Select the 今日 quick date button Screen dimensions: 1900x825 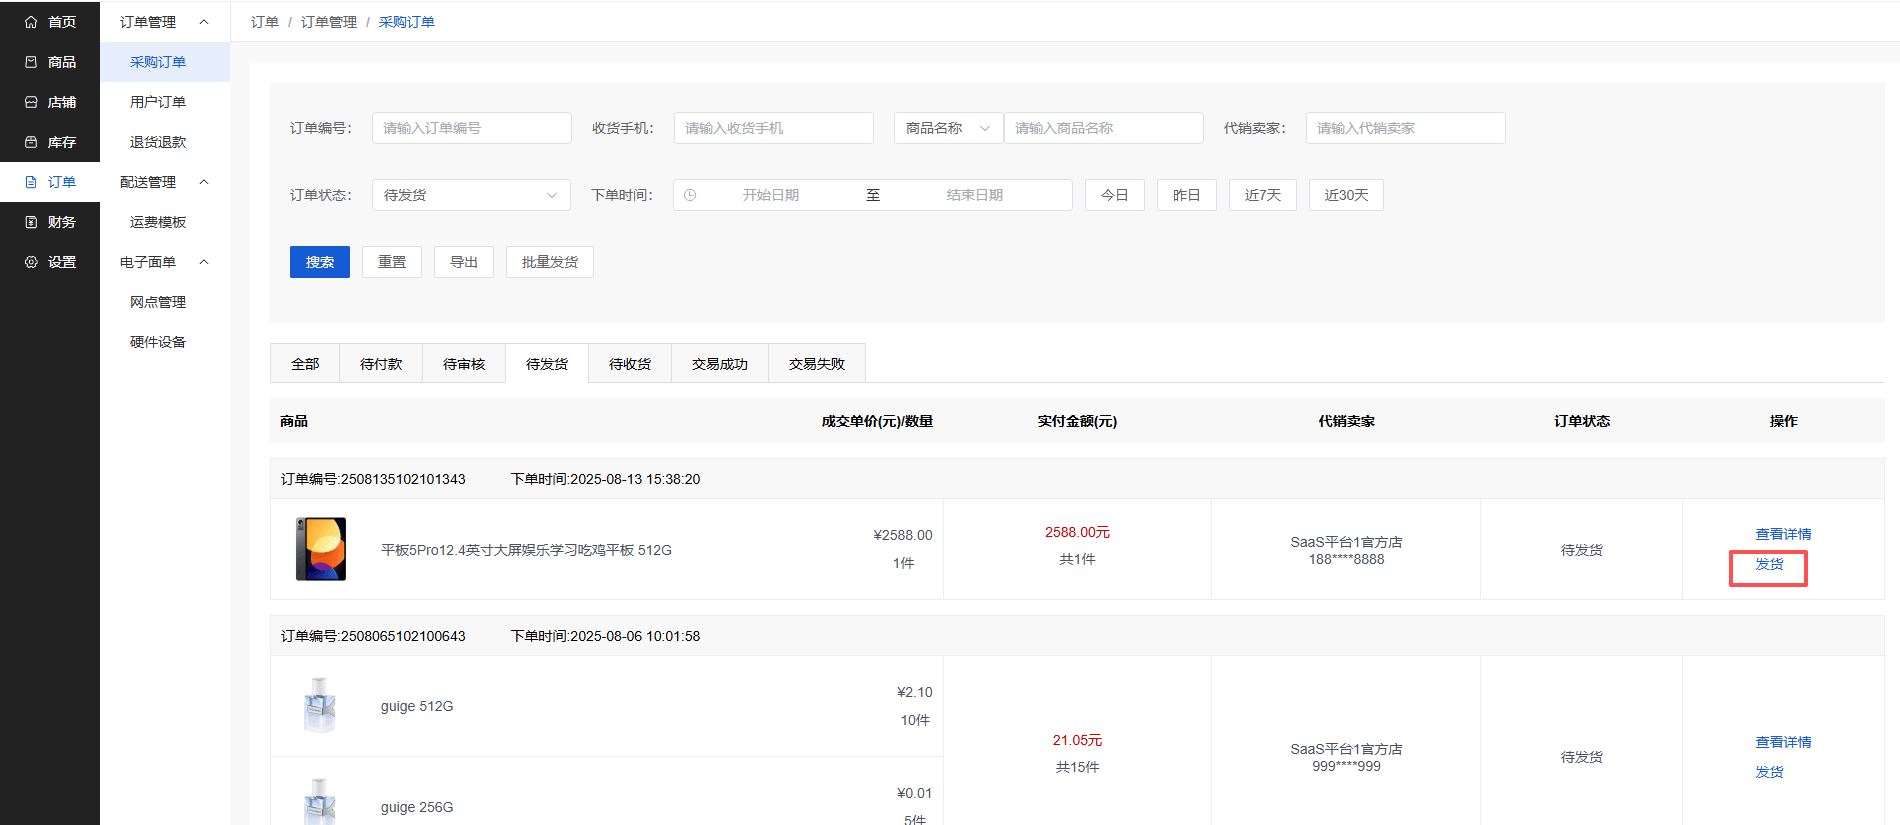[x=1115, y=195]
